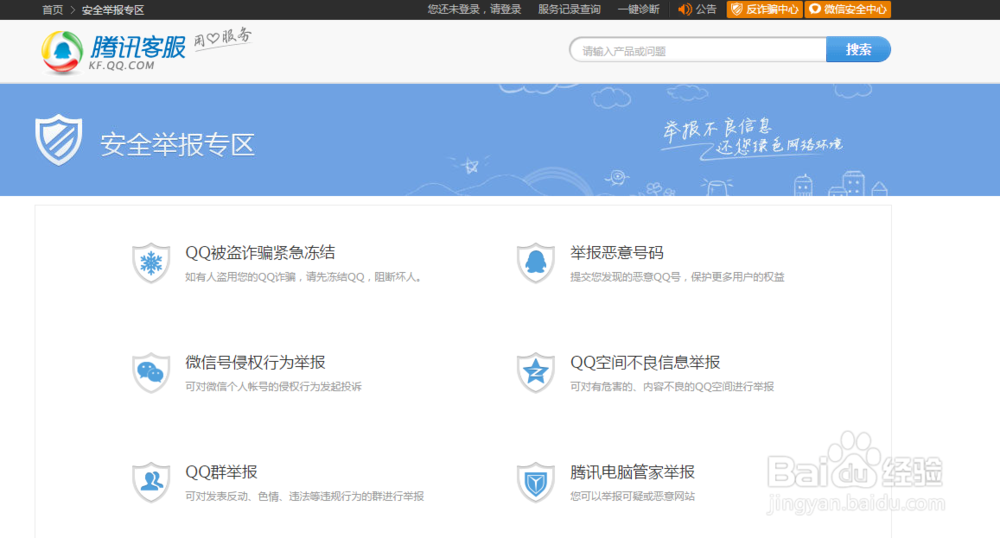Open 微信号侵权行为举报 heading link

(x=255, y=362)
